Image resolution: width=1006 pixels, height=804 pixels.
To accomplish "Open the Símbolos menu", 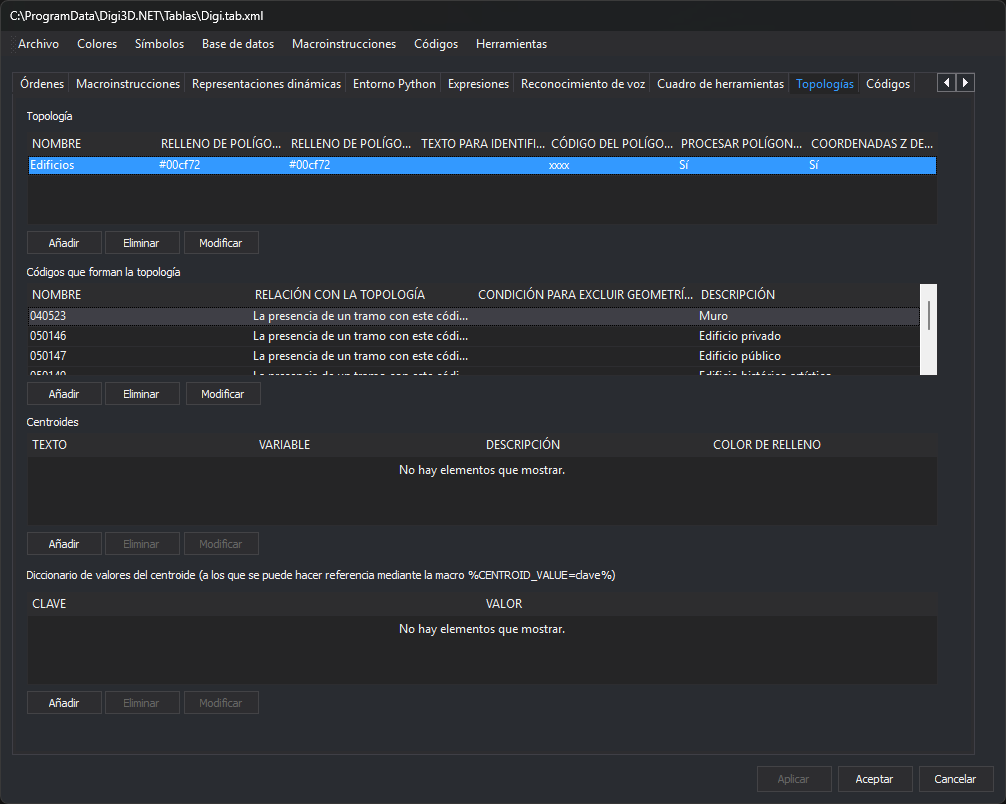I will pos(159,44).
